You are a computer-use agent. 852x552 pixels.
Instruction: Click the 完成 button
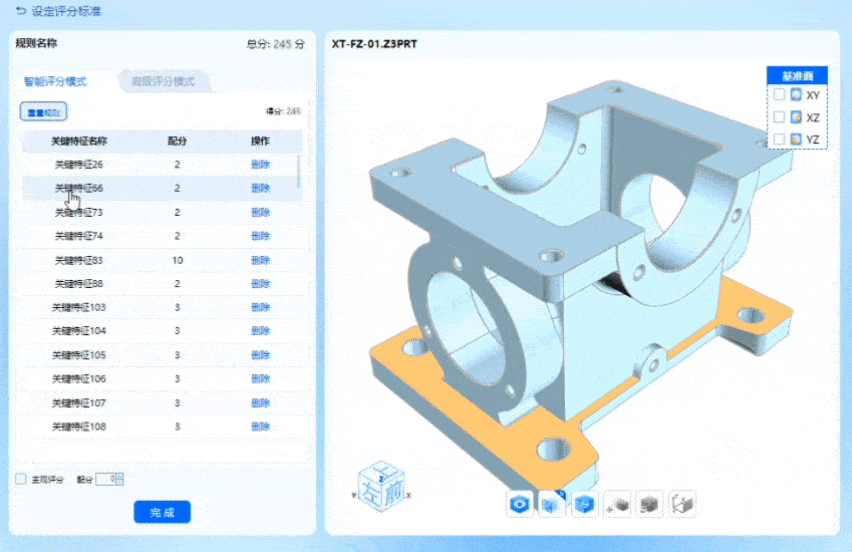[x=162, y=512]
